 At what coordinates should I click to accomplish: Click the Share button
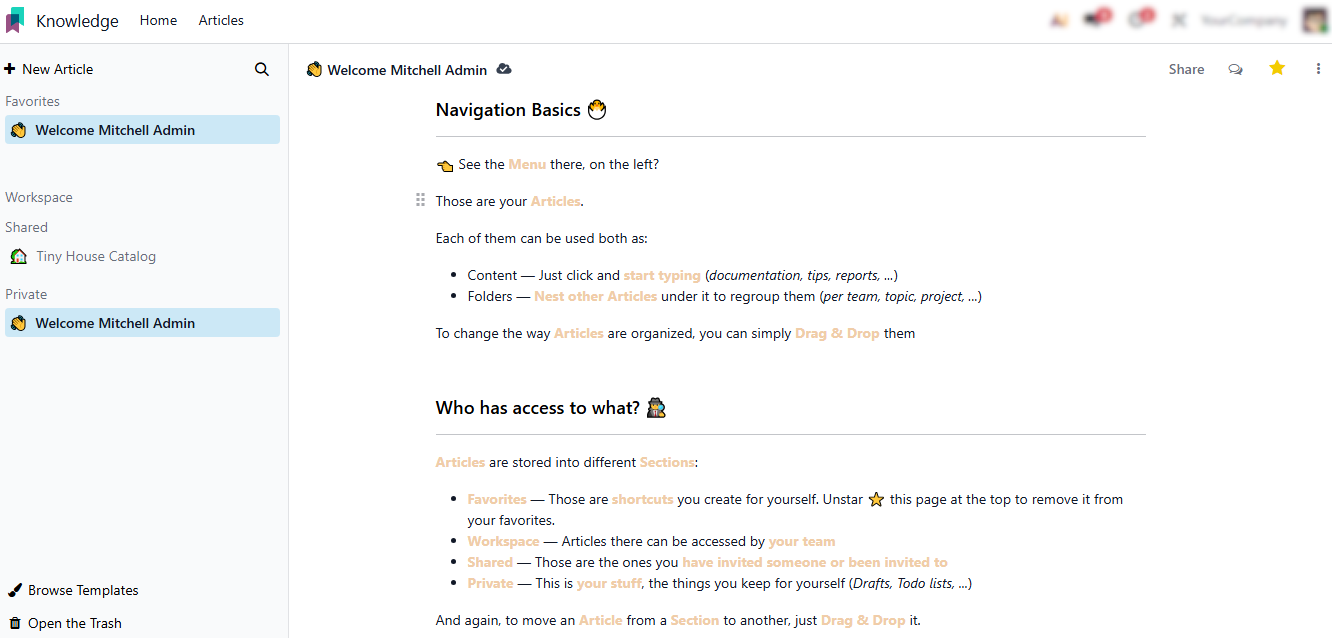pos(1186,69)
